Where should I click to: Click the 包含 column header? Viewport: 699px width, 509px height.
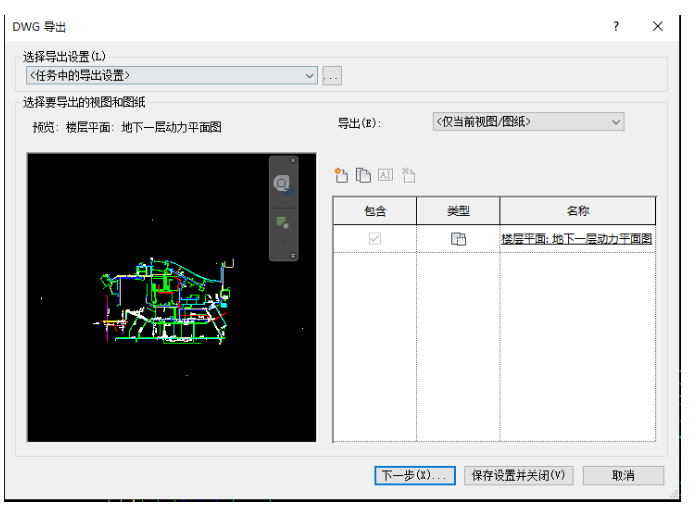pos(375,211)
